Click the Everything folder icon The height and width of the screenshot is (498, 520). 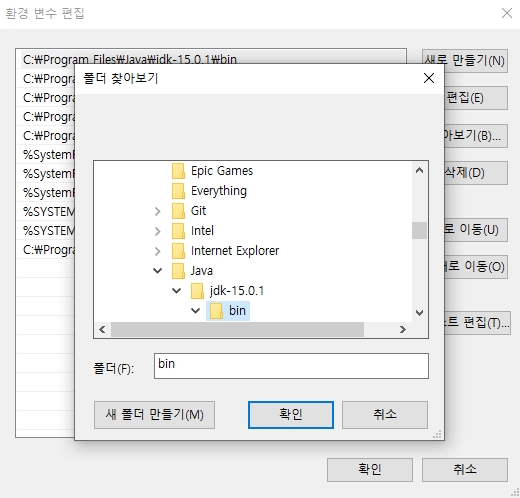pos(178,191)
